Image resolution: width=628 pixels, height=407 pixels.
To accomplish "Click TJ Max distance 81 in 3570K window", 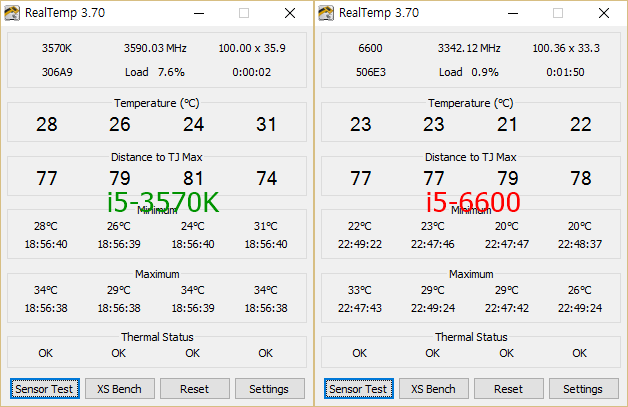I will click(193, 178).
